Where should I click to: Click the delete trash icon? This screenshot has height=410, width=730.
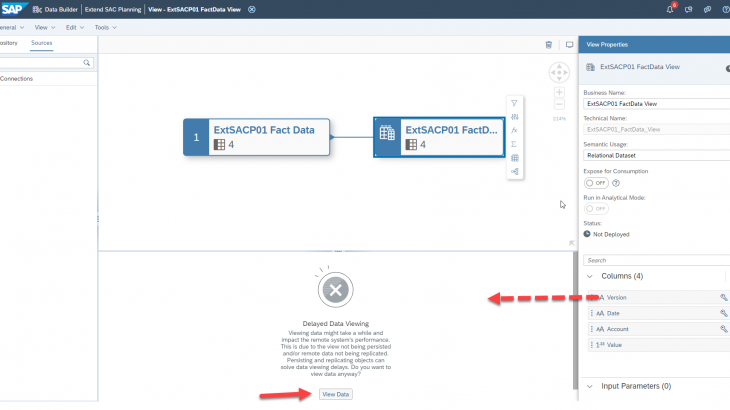pyautogui.click(x=548, y=45)
